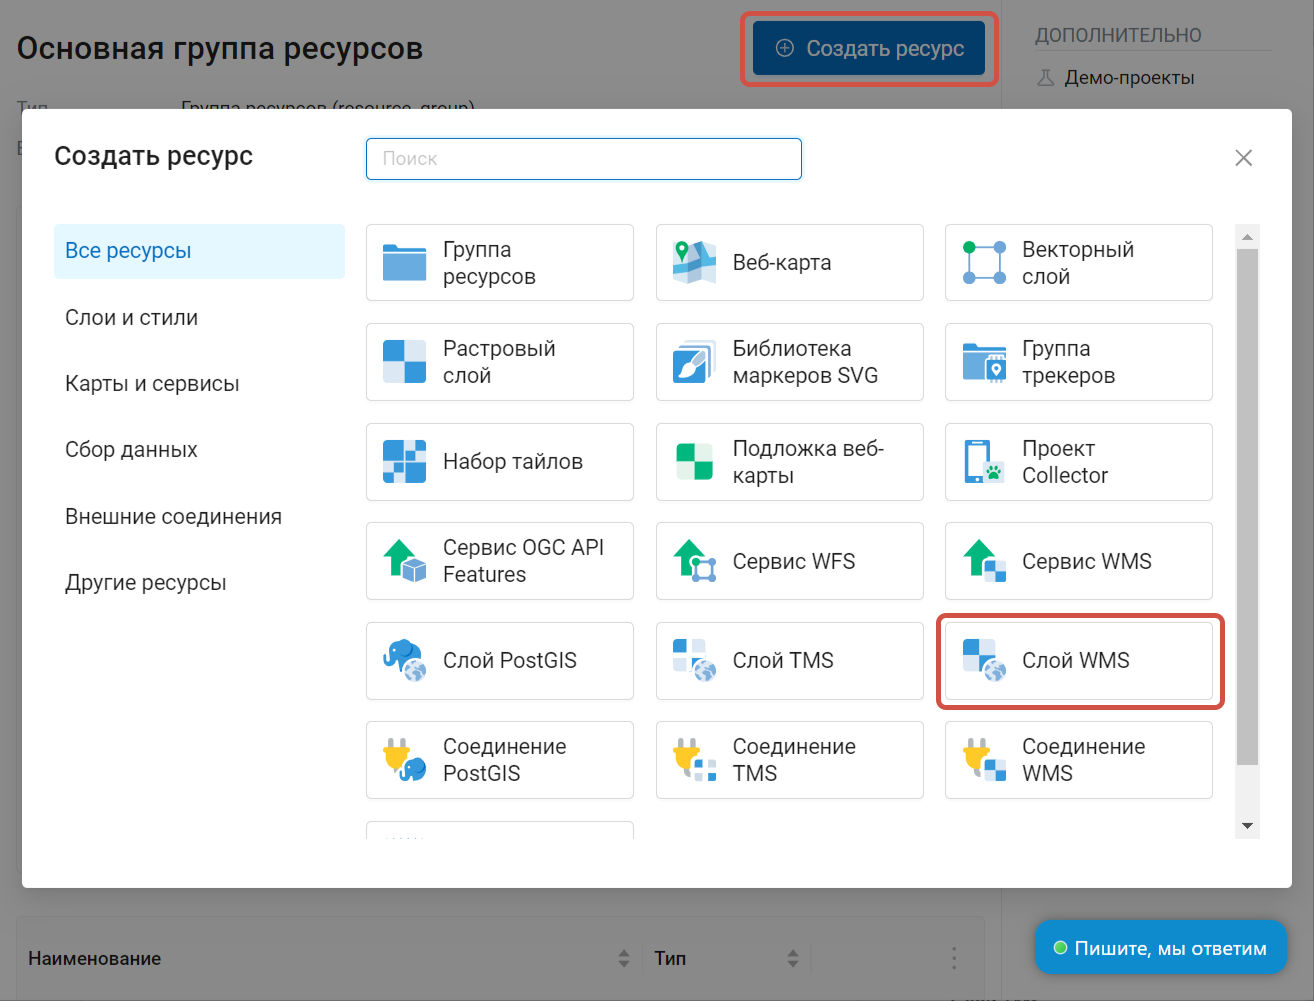Click the Растровый слой checkered icon
This screenshot has width=1314, height=1001.
(x=404, y=361)
